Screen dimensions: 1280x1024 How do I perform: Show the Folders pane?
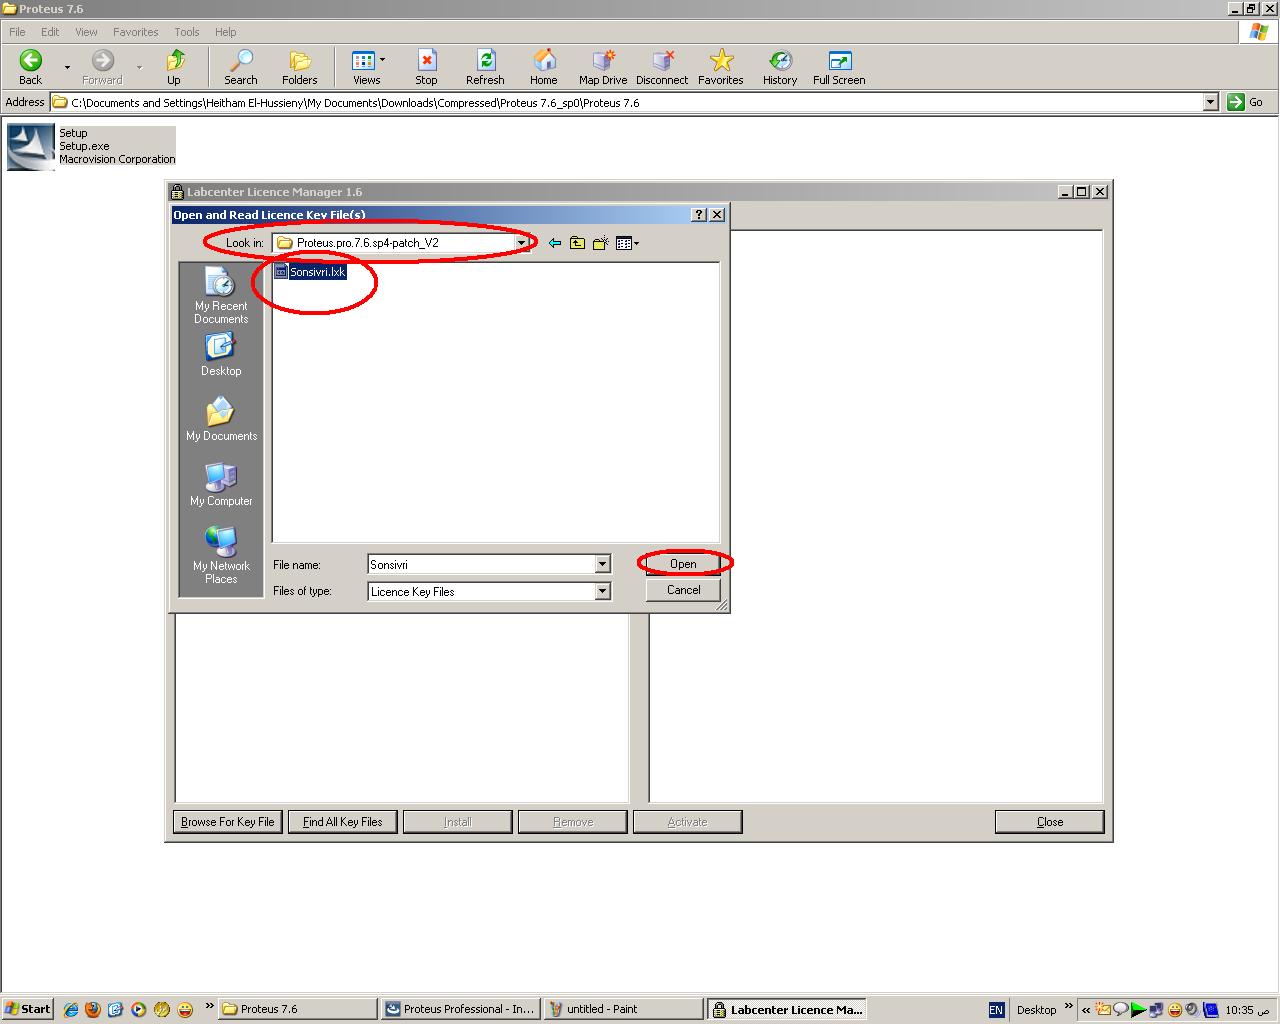tap(299, 67)
